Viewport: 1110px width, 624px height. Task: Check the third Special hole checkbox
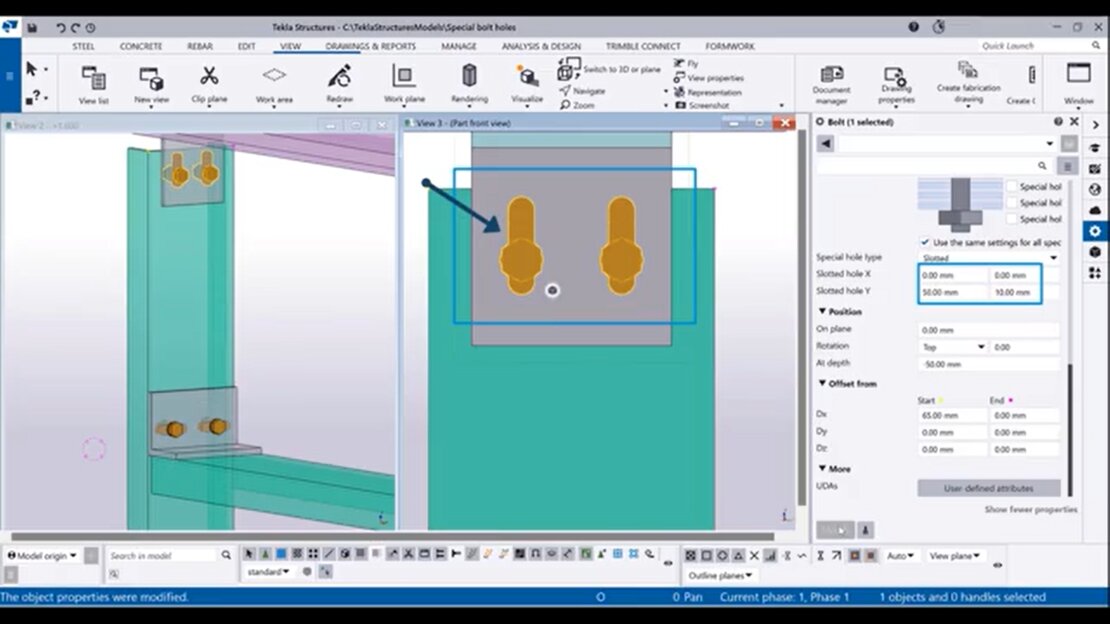click(1012, 219)
